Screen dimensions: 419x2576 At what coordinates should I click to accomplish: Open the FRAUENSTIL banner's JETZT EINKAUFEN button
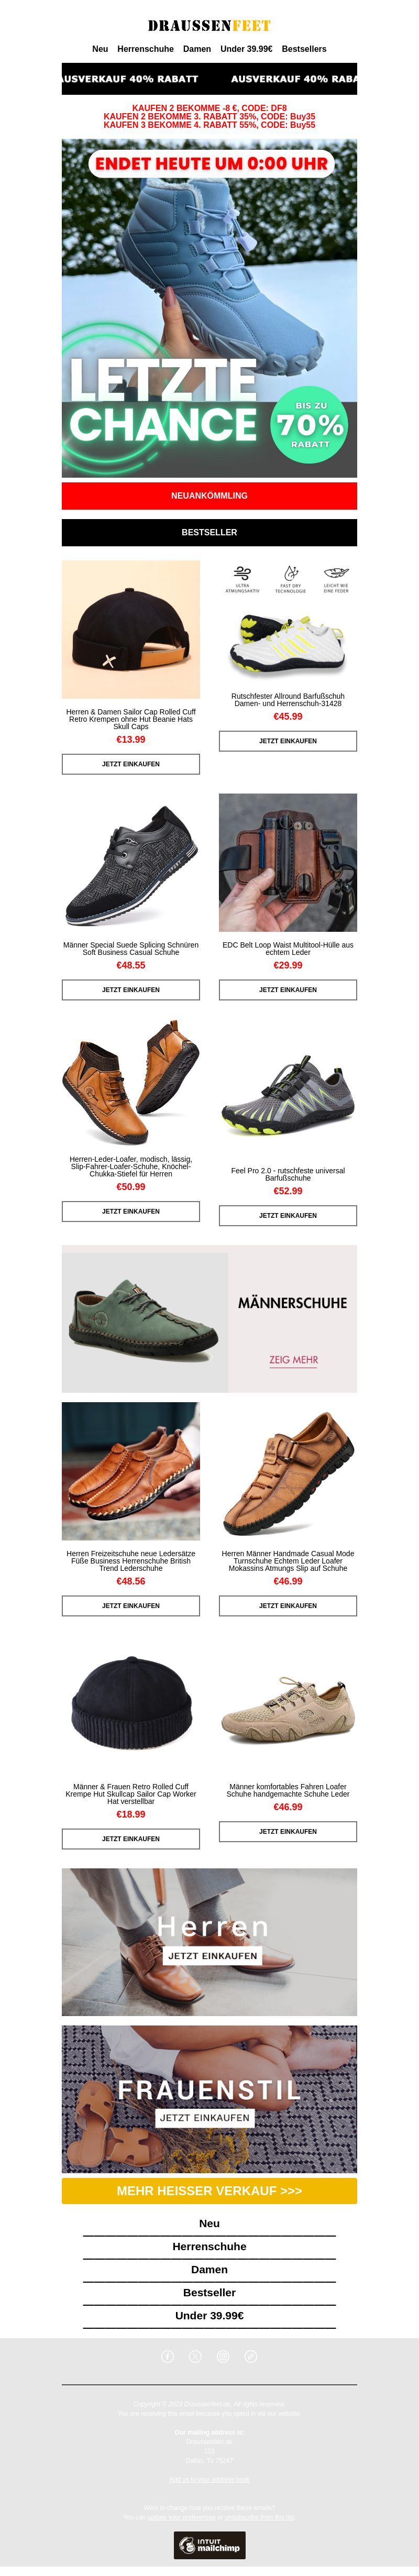[204, 2117]
